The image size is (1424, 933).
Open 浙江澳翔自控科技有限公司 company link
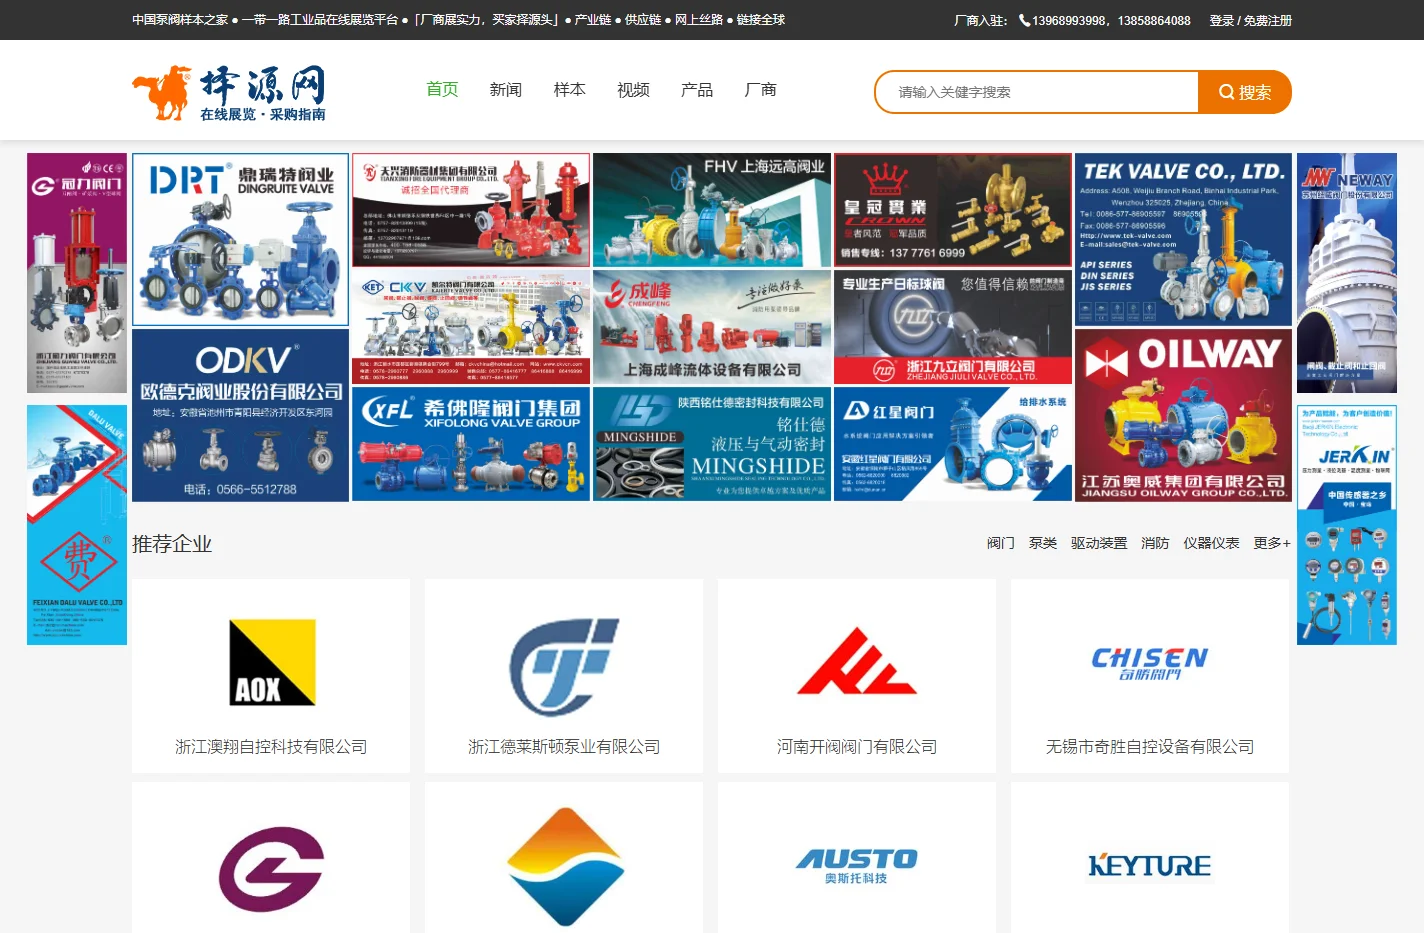(x=271, y=747)
